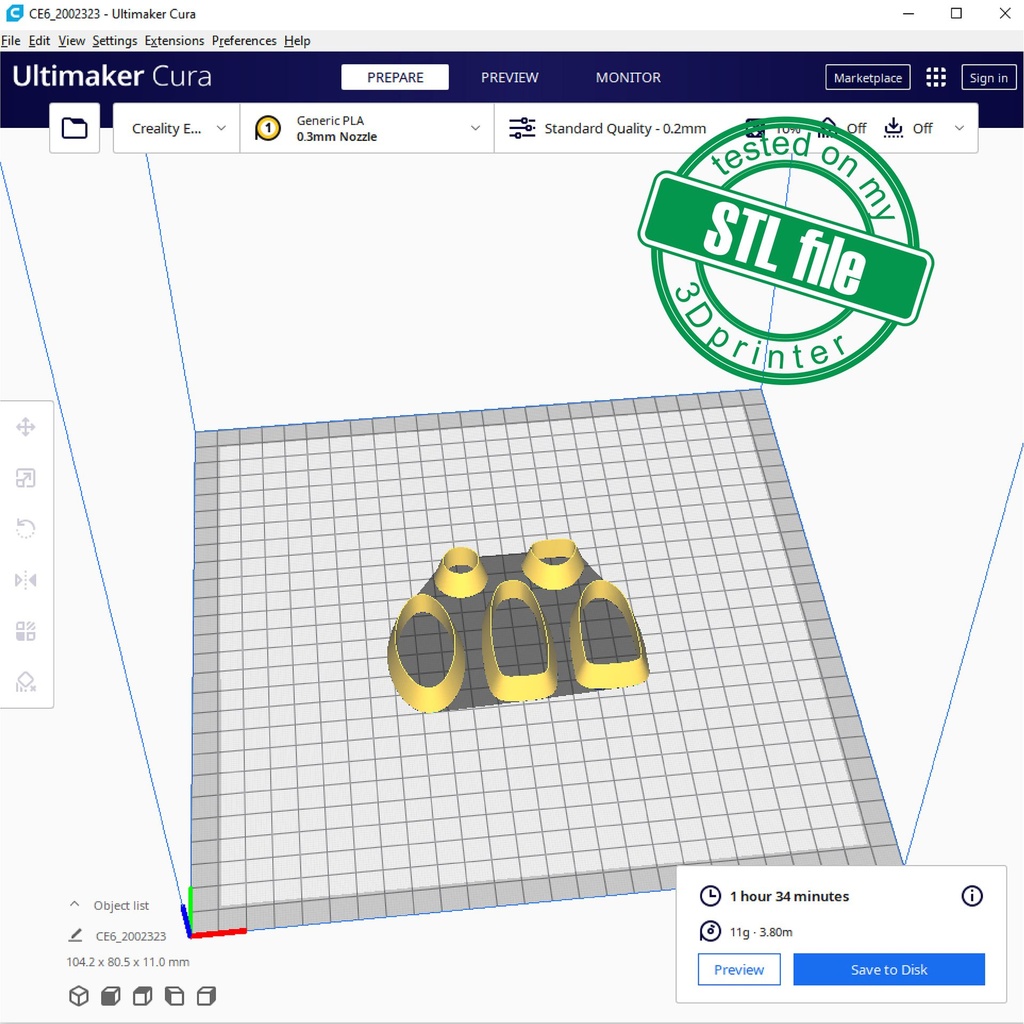
Task: Select the Support Blocker tool
Action: [26, 682]
